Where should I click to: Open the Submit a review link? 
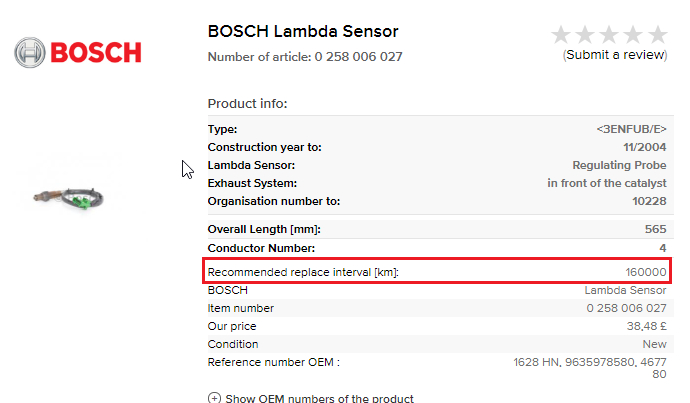click(x=615, y=55)
